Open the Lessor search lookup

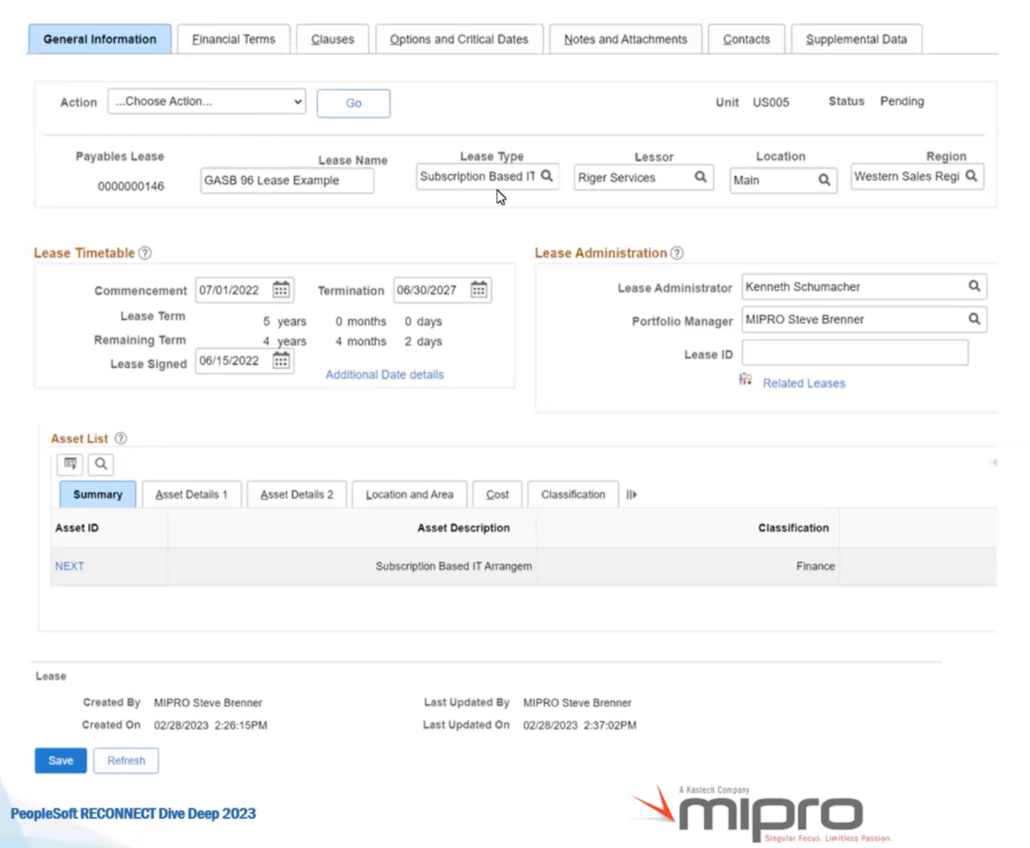[700, 177]
